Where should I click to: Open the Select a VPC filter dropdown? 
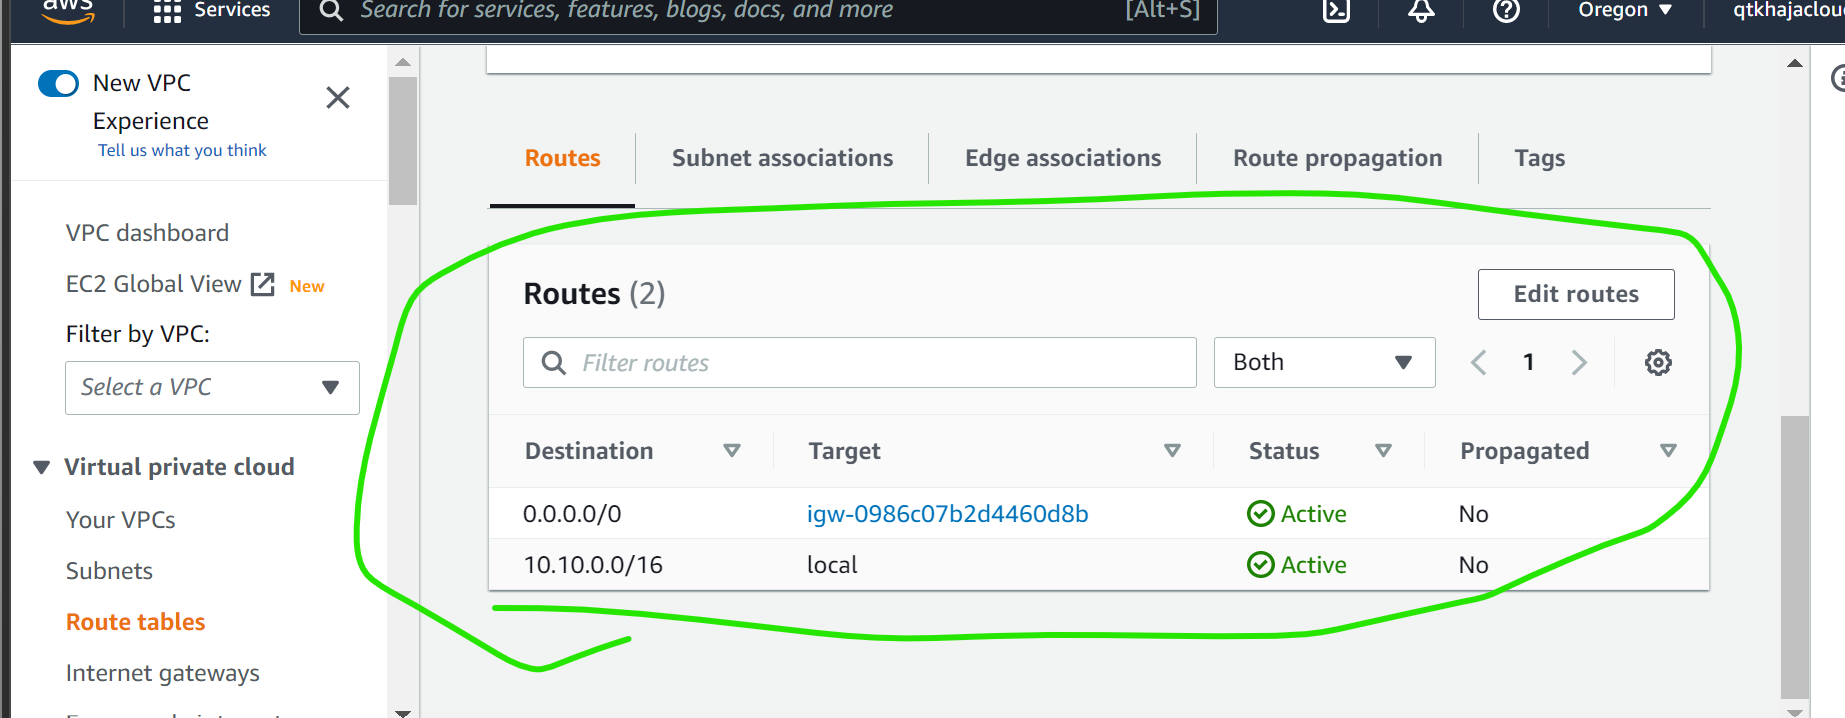pos(212,388)
